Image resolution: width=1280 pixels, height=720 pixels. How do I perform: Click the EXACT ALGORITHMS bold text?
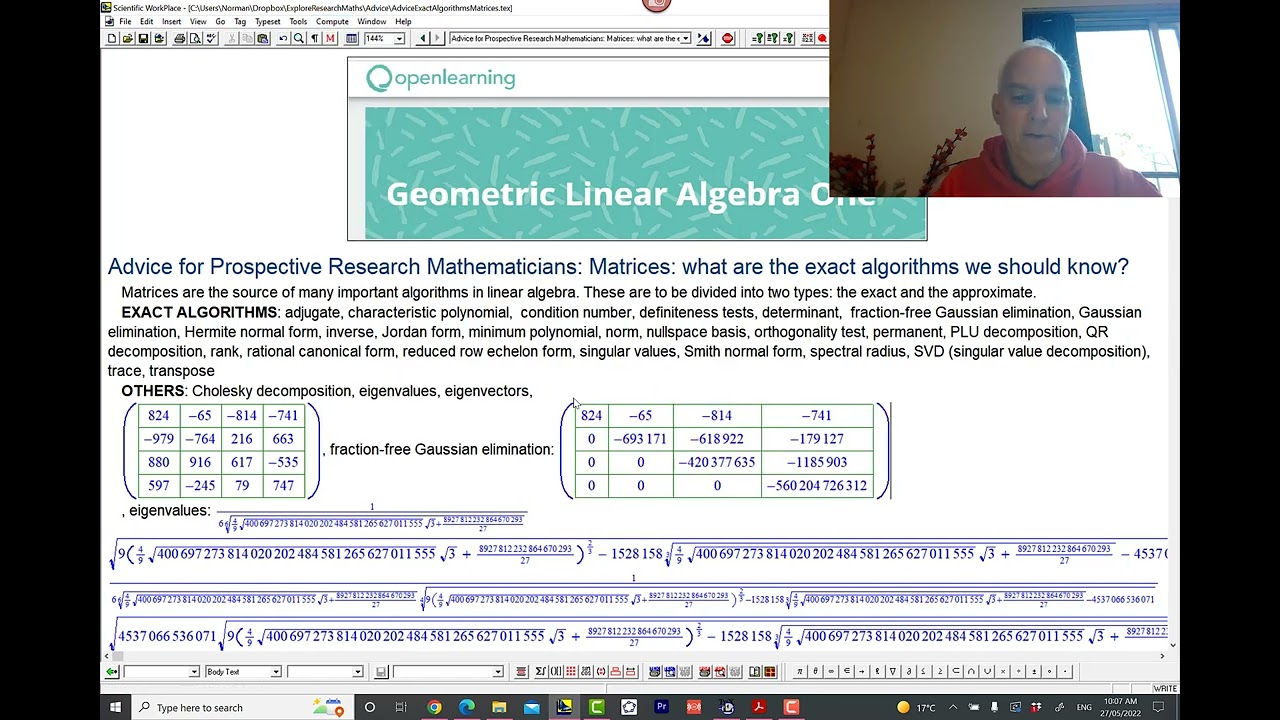[x=199, y=312]
